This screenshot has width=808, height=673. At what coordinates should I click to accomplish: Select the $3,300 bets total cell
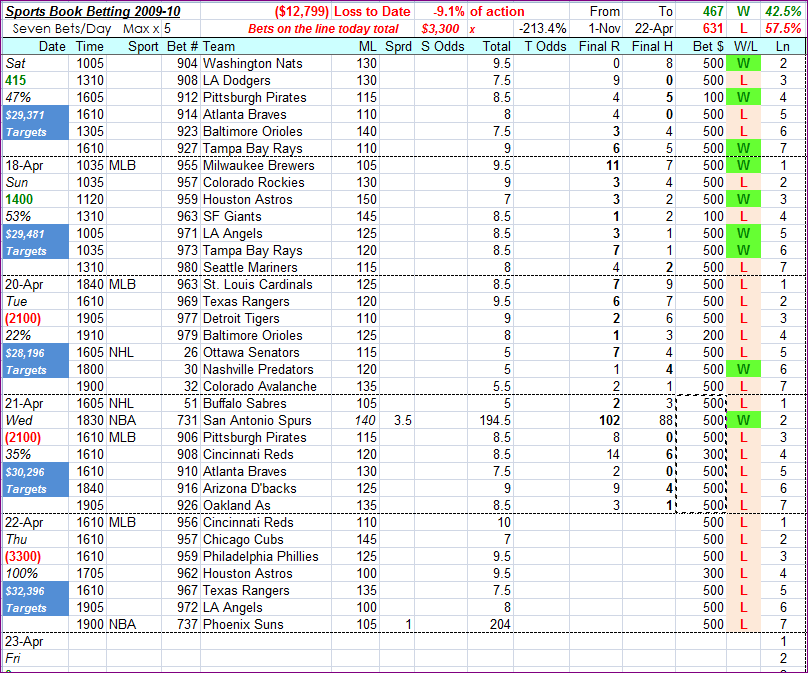click(440, 29)
